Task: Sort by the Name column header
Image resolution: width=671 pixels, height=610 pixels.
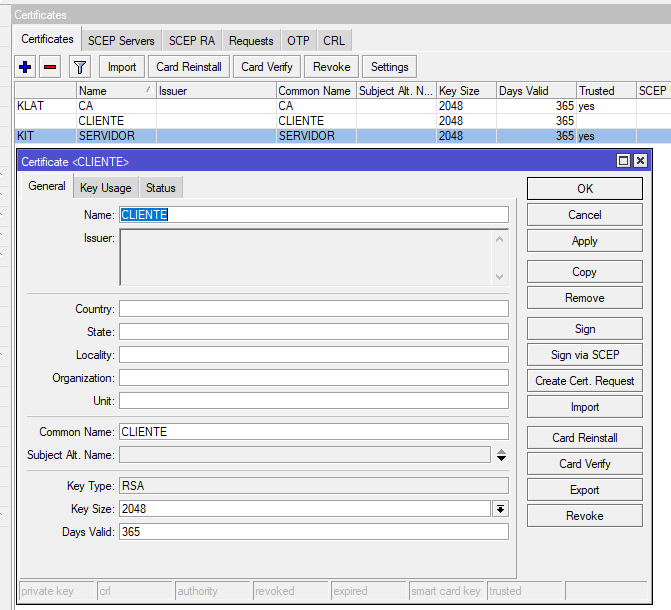Action: [x=116, y=91]
